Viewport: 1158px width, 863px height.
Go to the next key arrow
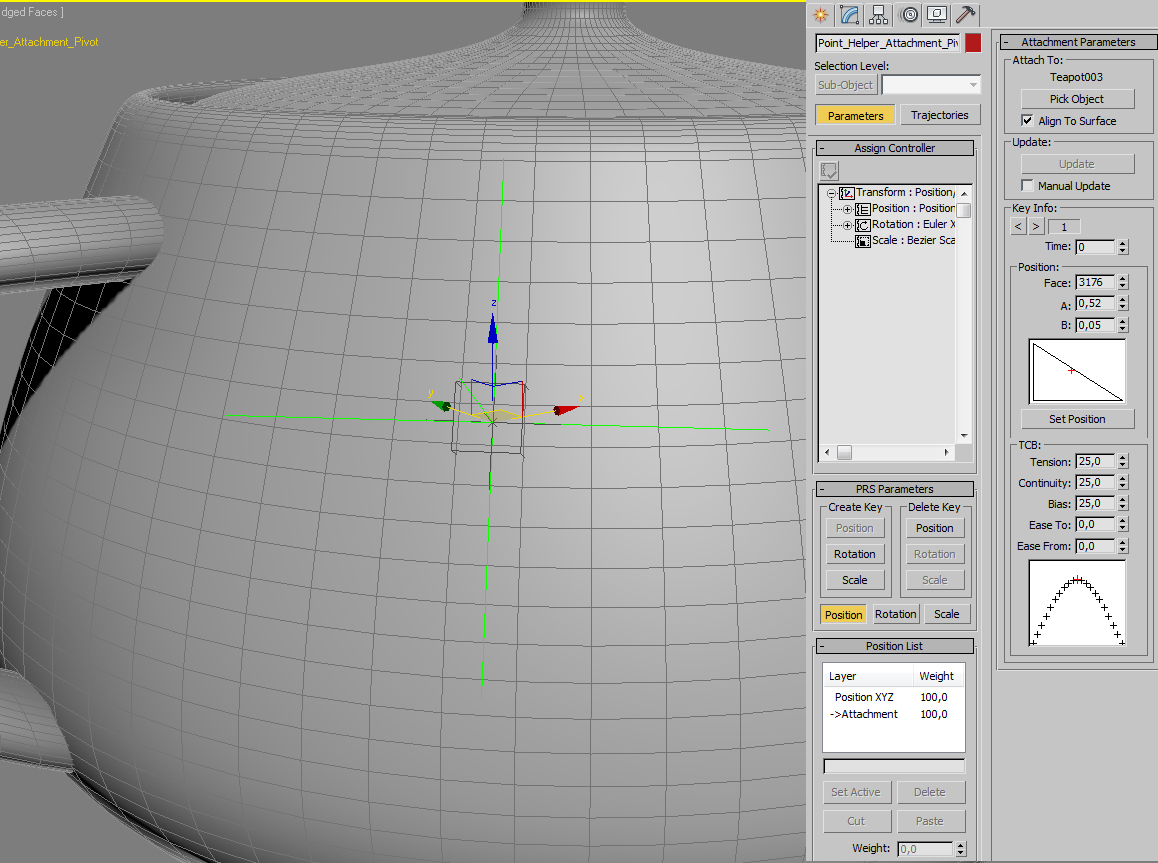pyautogui.click(x=1036, y=227)
